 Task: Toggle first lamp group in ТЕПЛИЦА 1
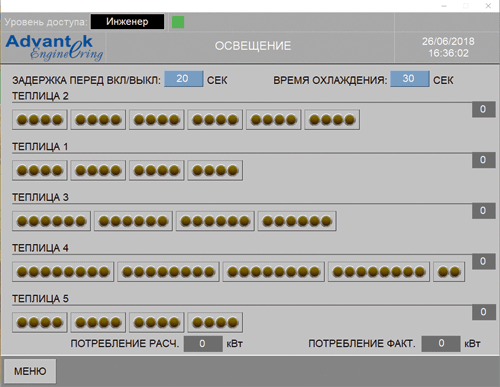click(40, 170)
